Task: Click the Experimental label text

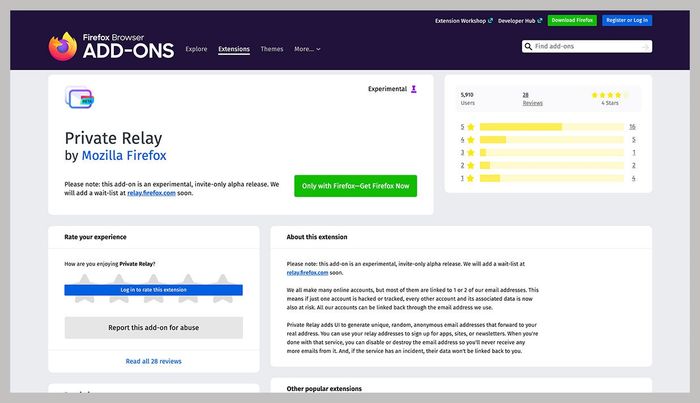Action: (388, 89)
